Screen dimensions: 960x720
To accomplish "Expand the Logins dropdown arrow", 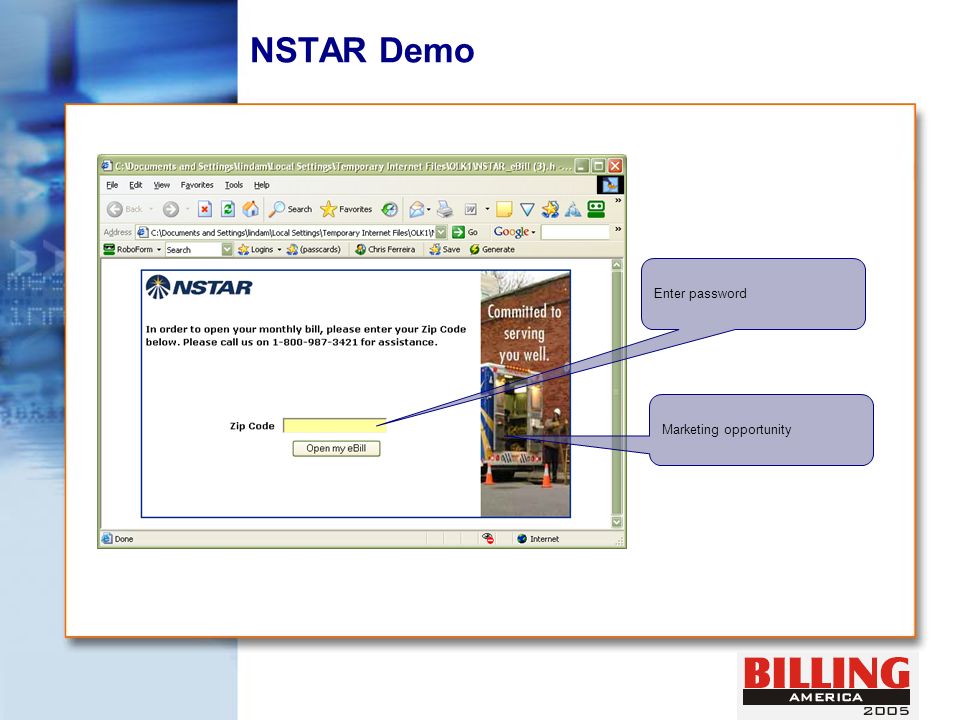I will click(x=279, y=250).
